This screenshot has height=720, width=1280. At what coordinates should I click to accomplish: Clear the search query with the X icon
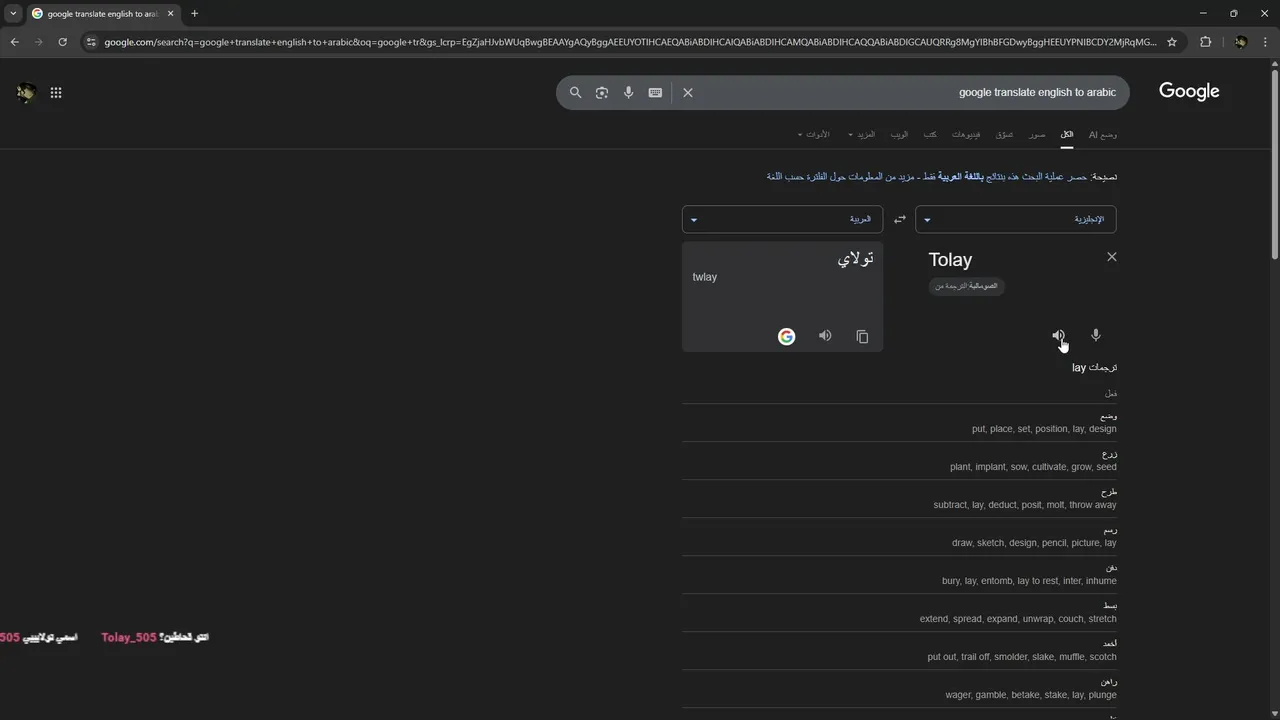688,92
